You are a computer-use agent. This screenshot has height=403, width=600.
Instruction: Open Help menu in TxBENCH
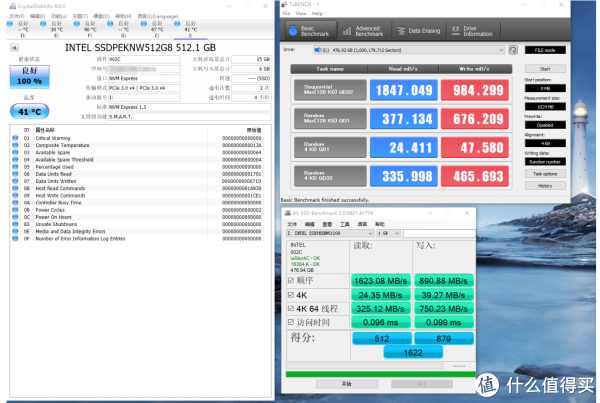(317, 13)
